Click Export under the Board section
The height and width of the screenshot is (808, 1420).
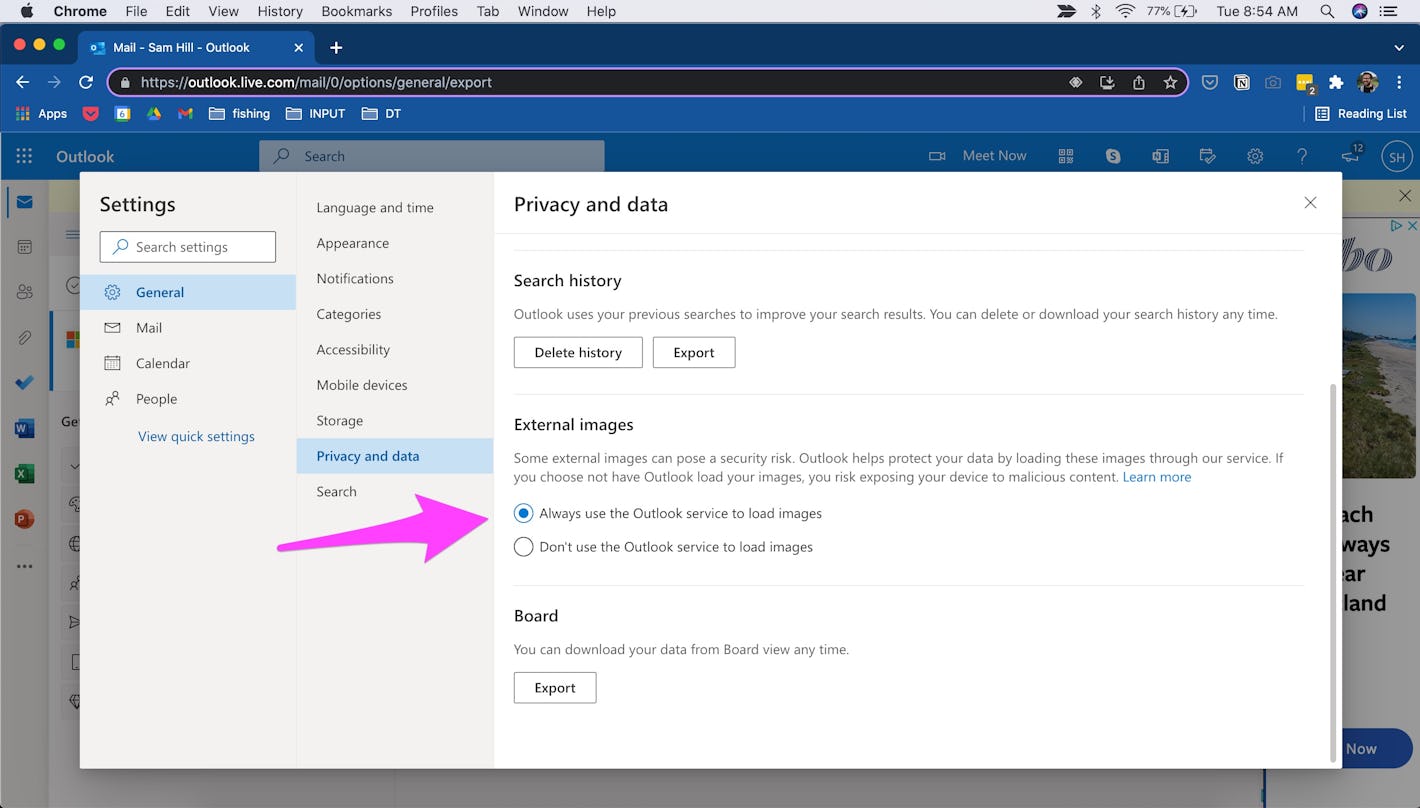click(x=554, y=687)
